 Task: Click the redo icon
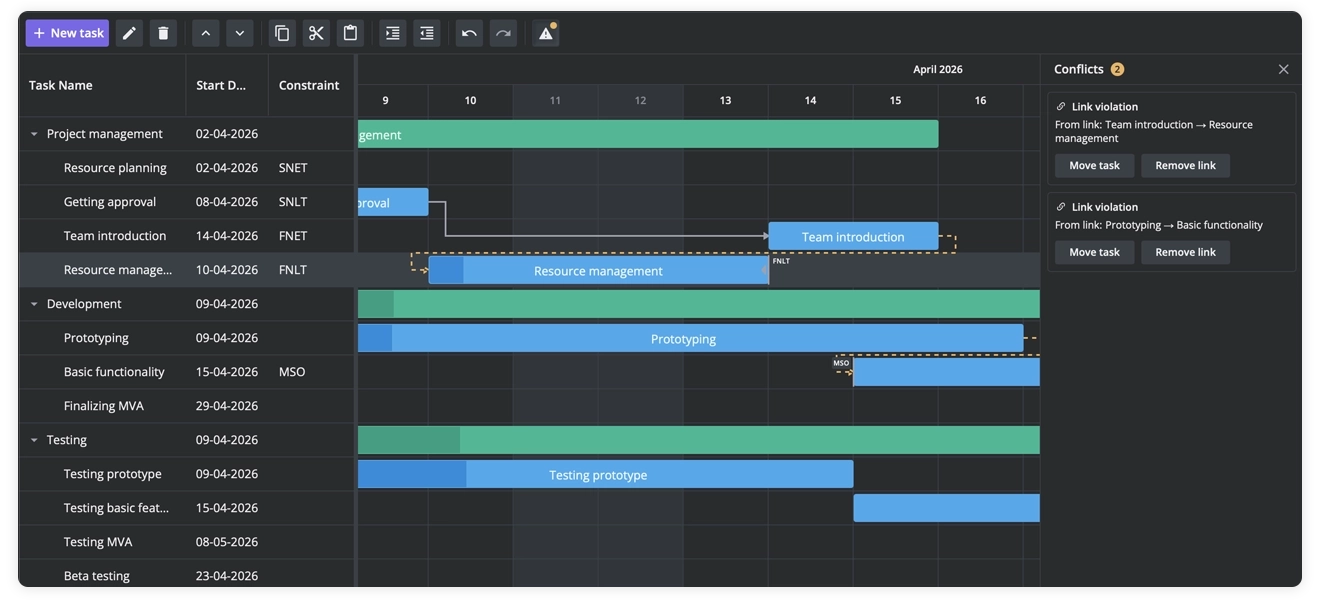(x=503, y=33)
